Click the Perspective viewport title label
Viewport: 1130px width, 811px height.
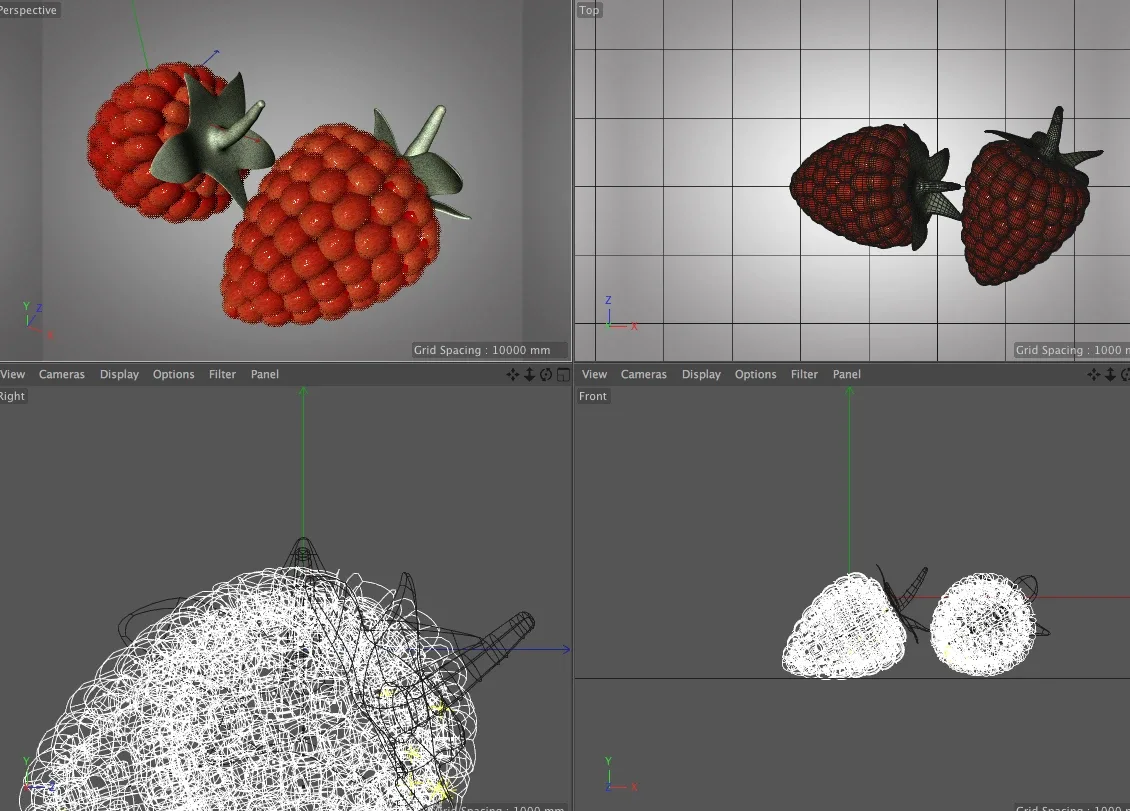point(28,10)
